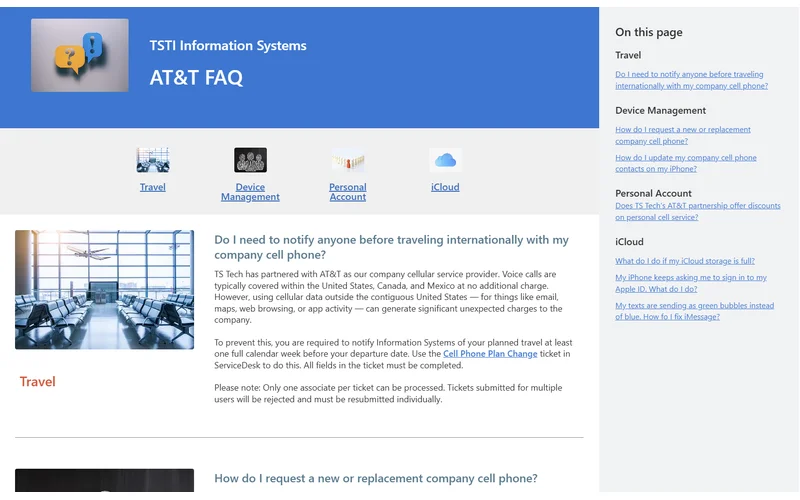Screen dimensions: 800x500
Task: Click the 'iCloud' sidebar heading
Action: 629,242
